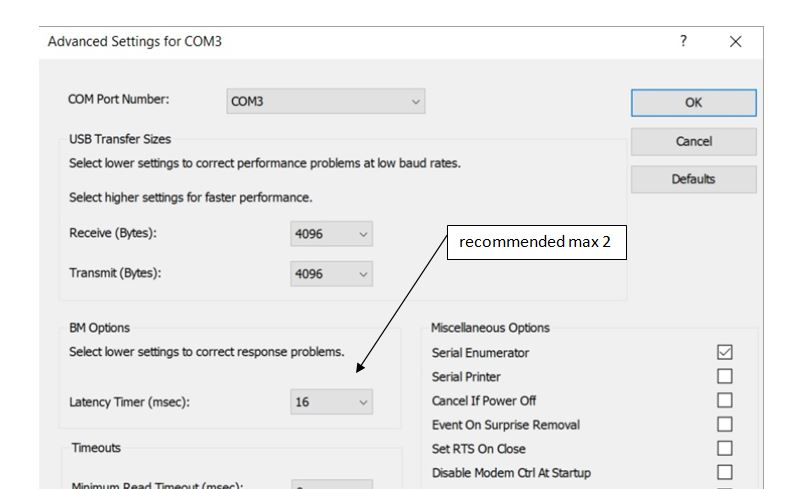Click the question mark help button
This screenshot has height=489, width=791.
coord(684,40)
